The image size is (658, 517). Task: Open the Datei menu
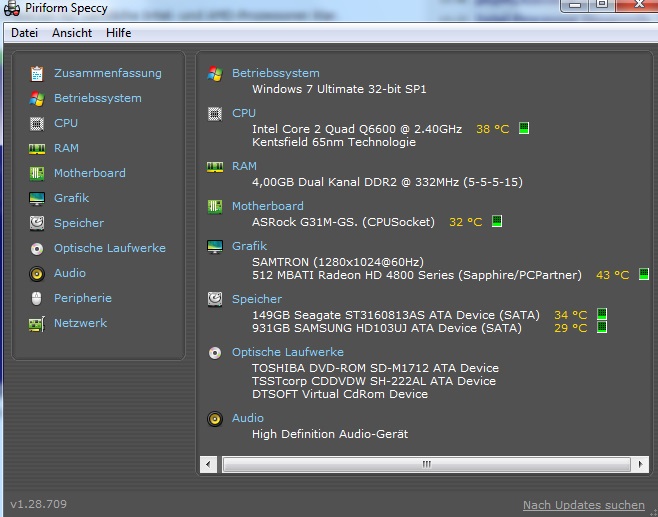24,33
